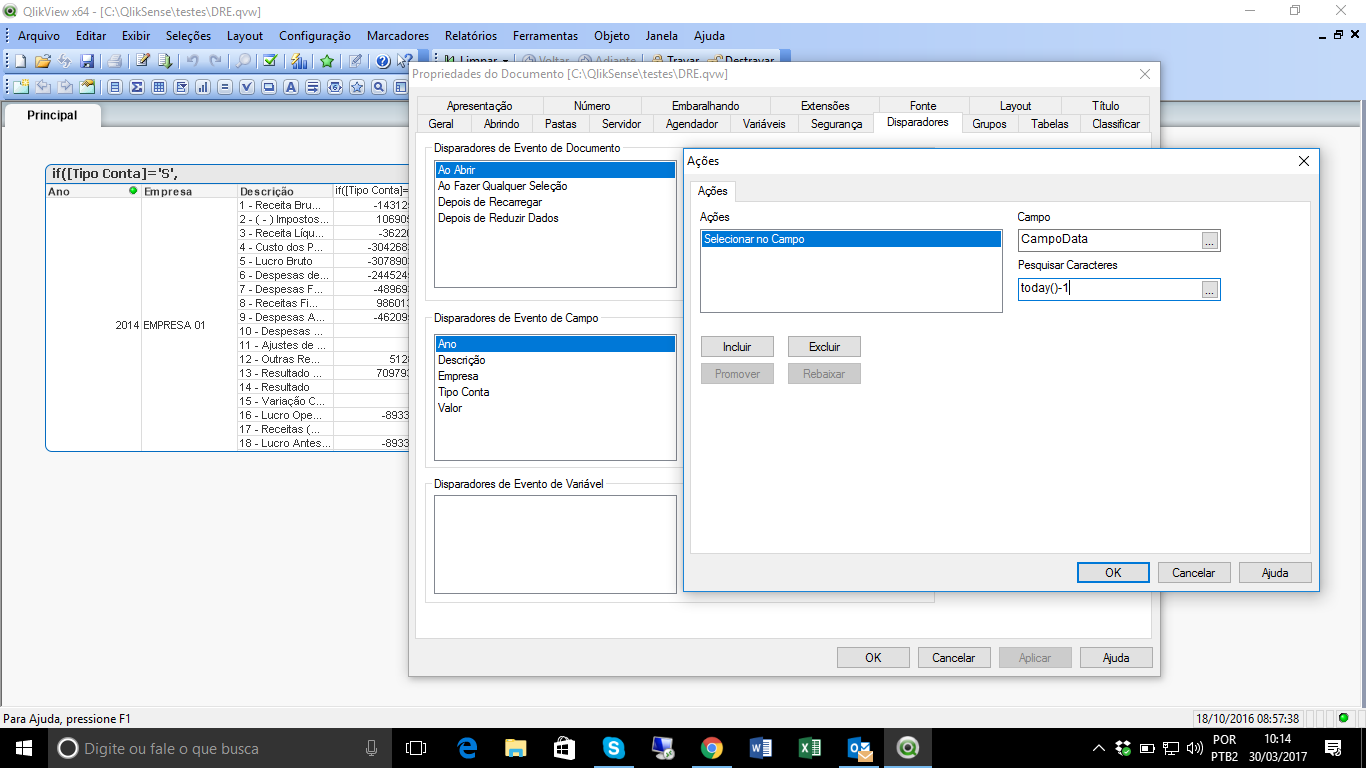Open the Marcadores menu
This screenshot has width=1366, height=768.
click(398, 35)
